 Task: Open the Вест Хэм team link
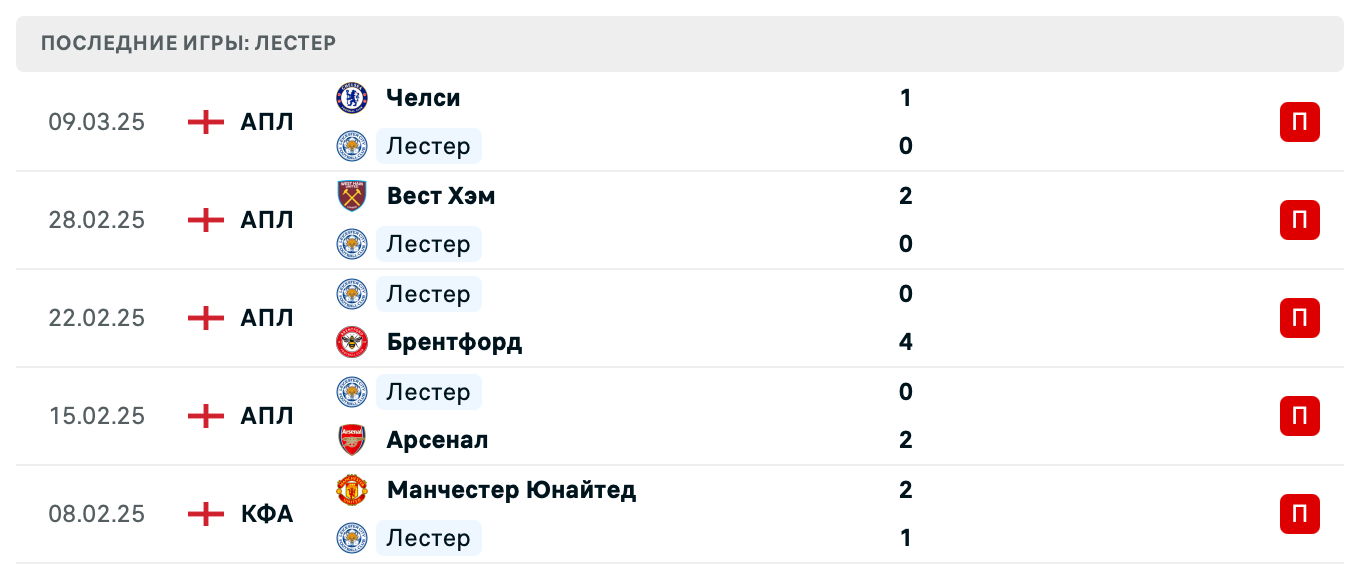441,196
